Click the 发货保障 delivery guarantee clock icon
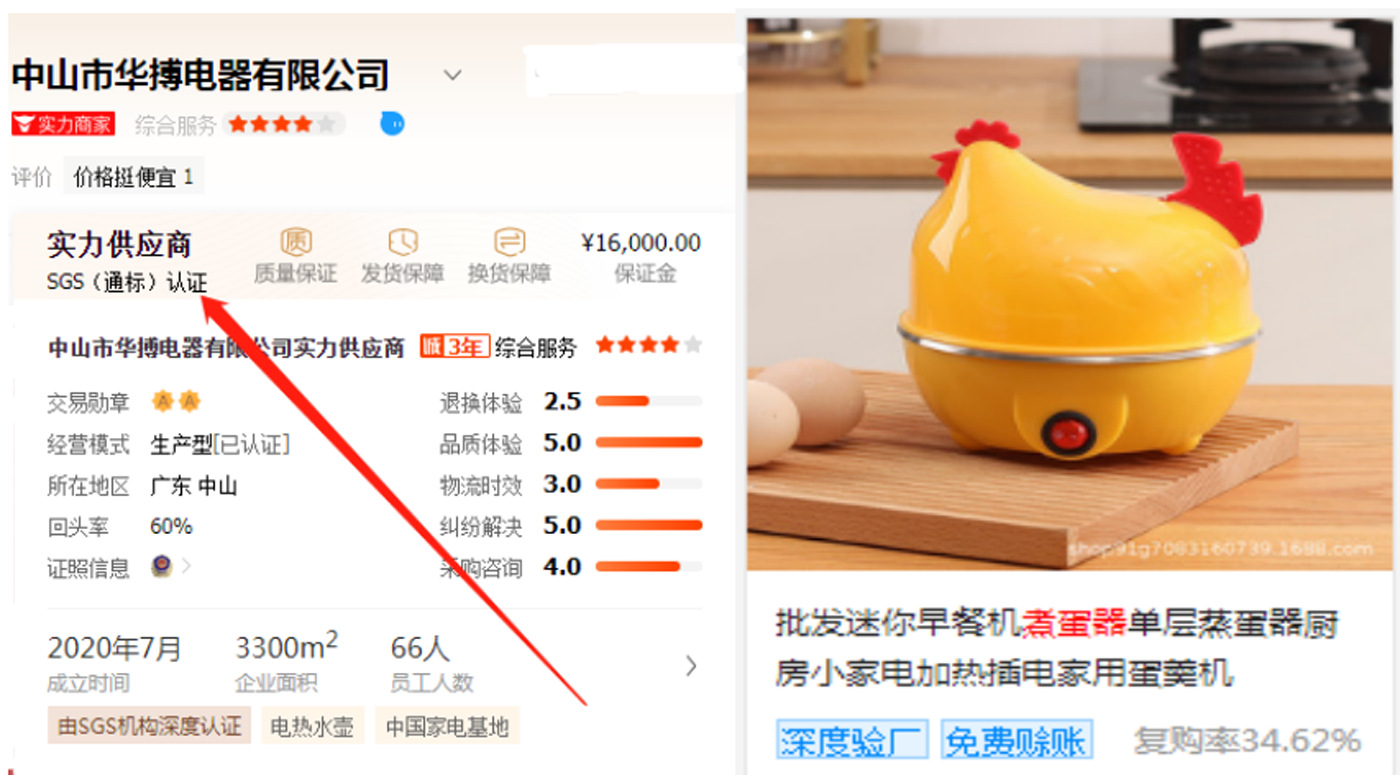 click(x=403, y=241)
